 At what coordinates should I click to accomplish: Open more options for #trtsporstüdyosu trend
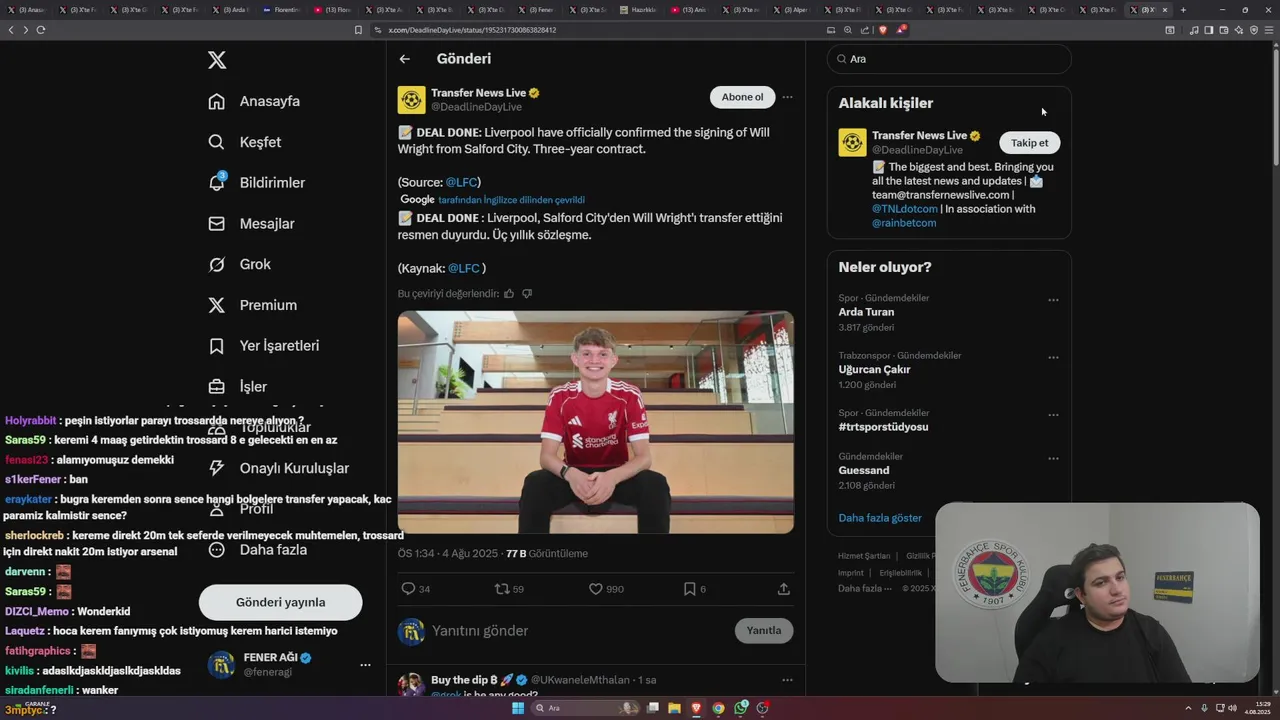point(1053,415)
